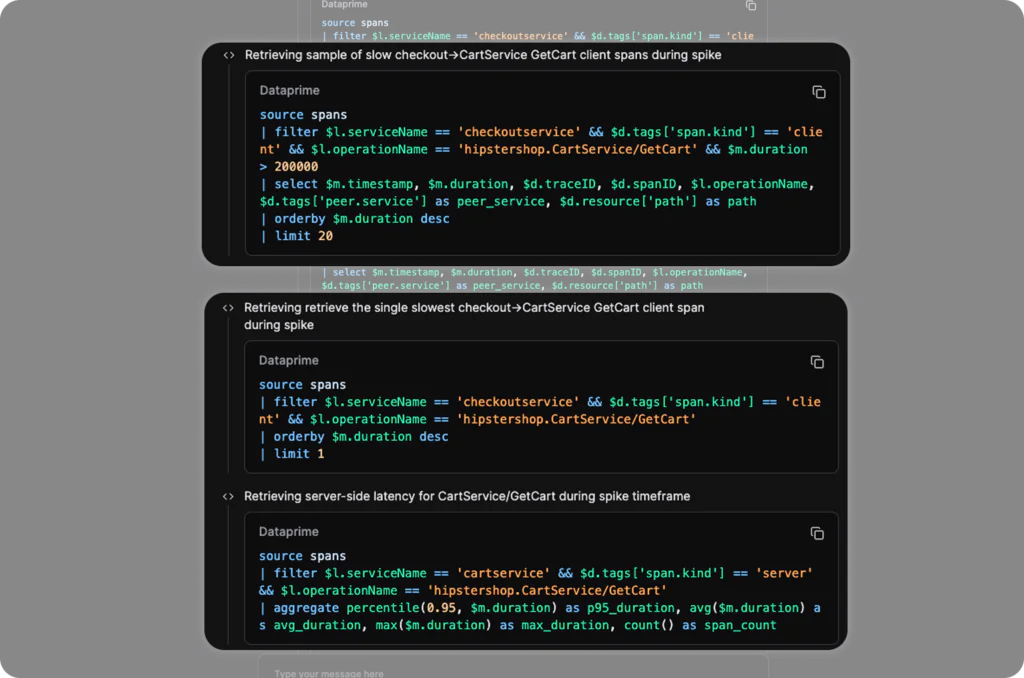The image size is (1024, 678).
Task: Copy the single slowest span query (limit 1)
Action: pyautogui.click(x=817, y=362)
